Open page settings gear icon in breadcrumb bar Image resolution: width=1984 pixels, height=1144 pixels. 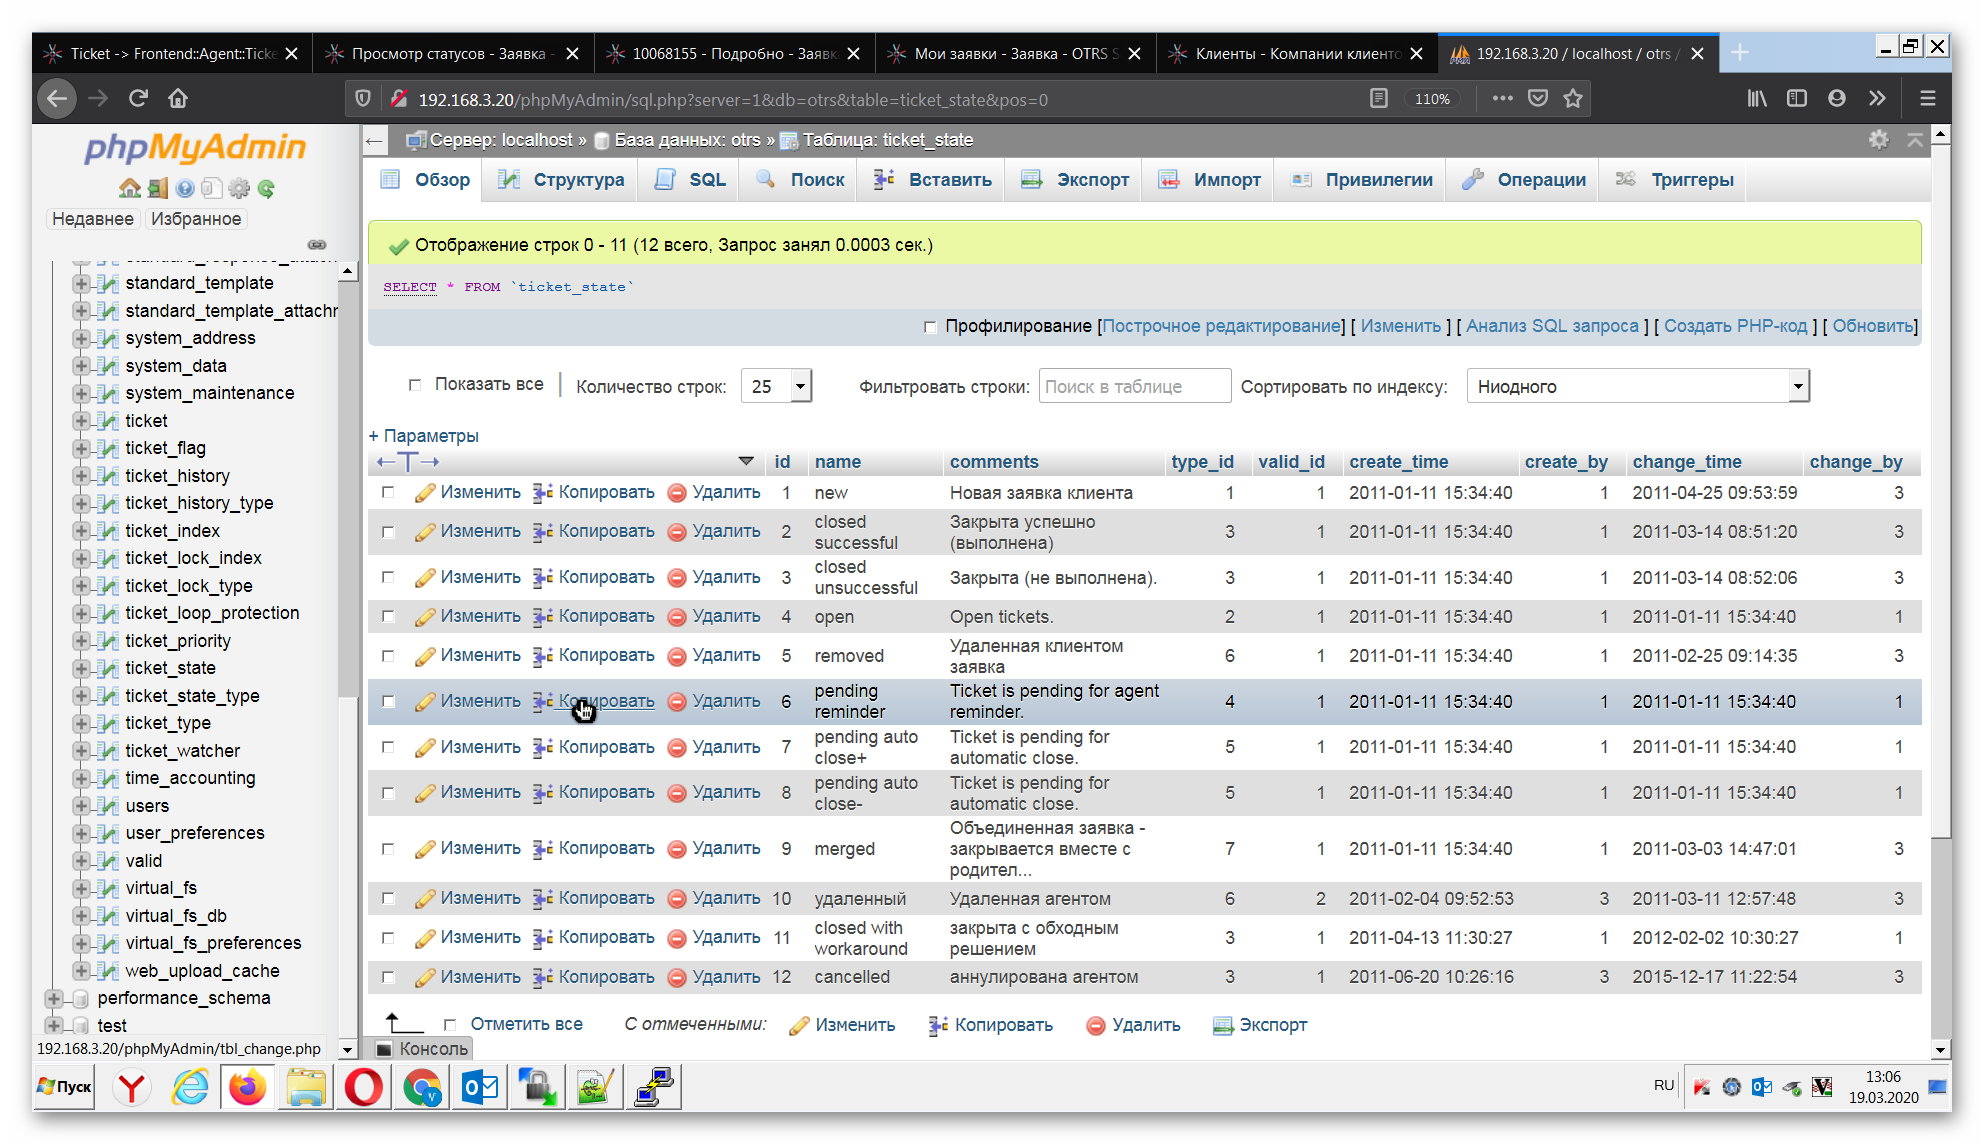(1879, 140)
